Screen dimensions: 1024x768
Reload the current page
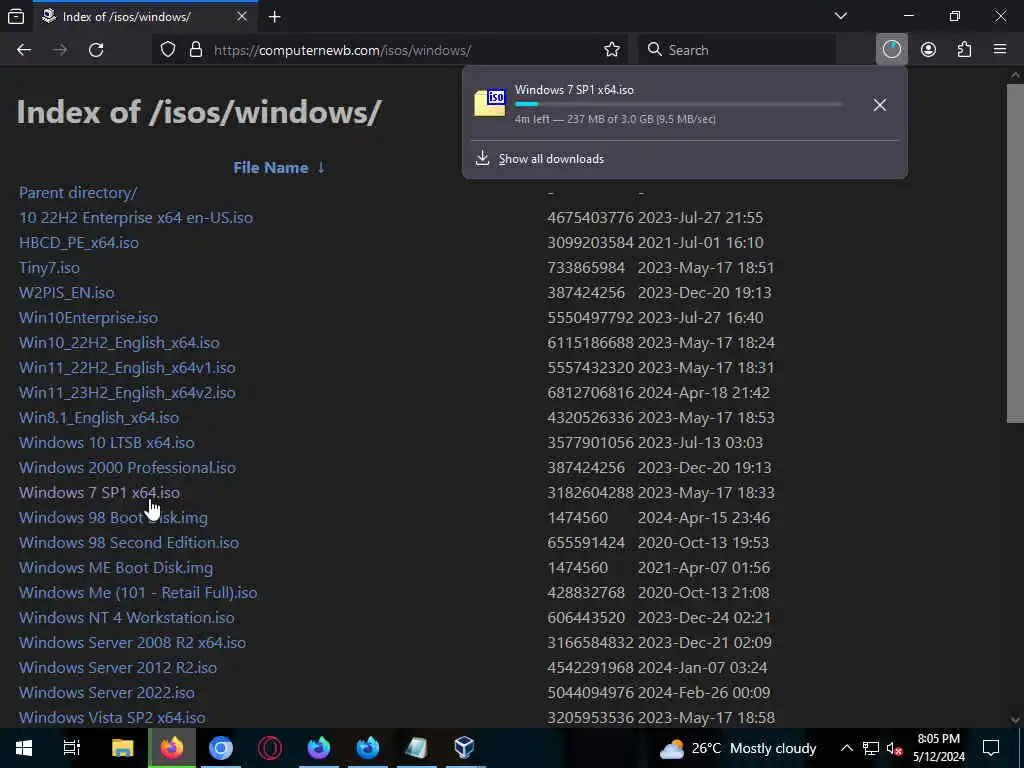click(96, 50)
